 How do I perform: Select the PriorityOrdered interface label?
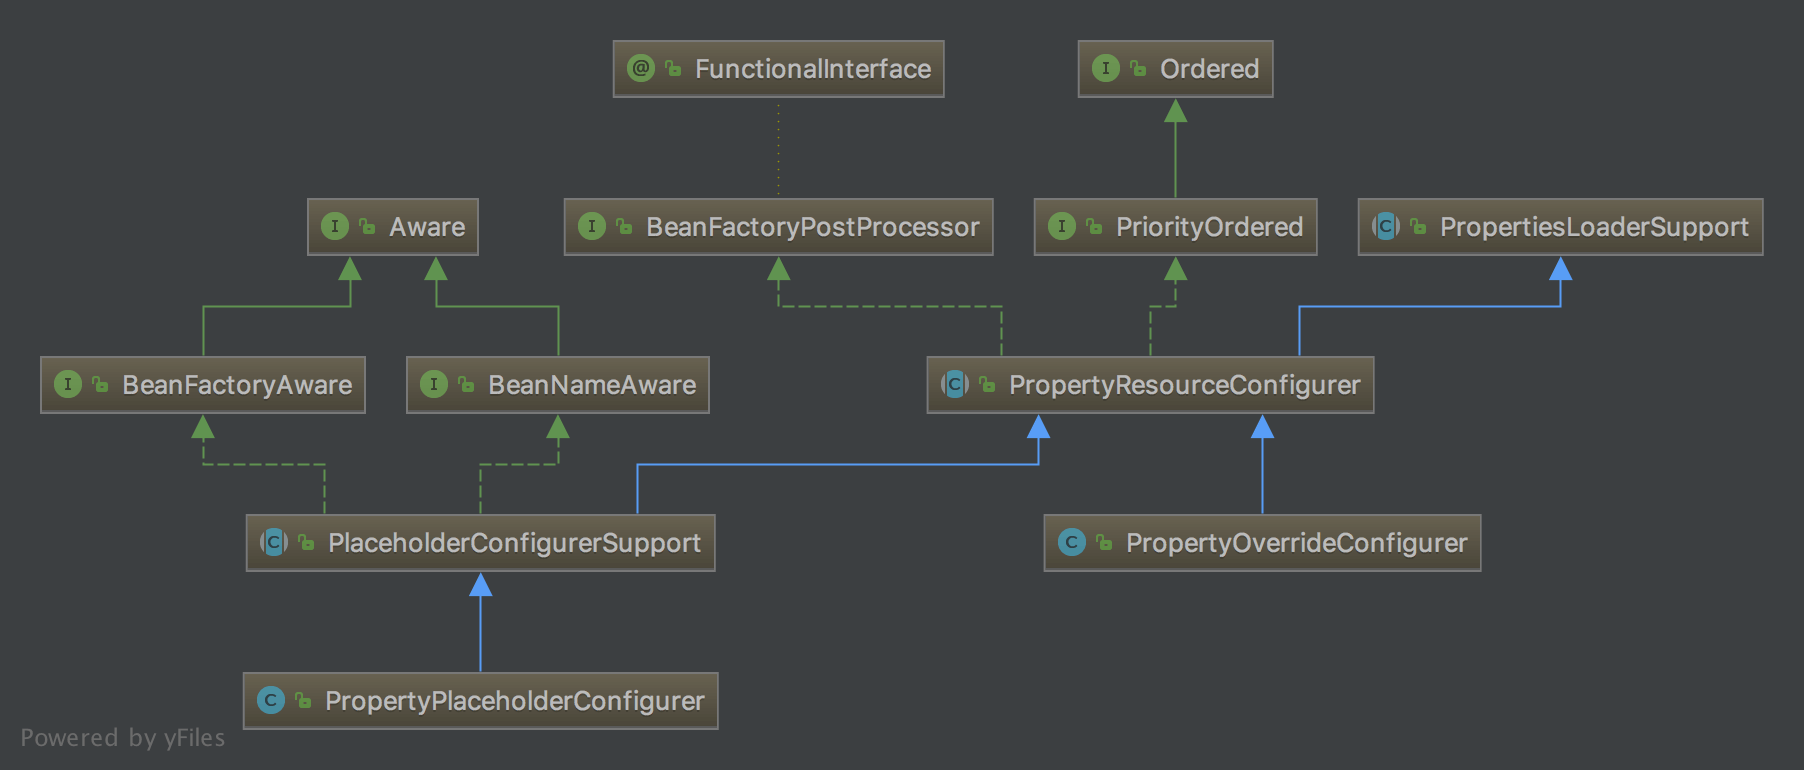pos(1209,227)
